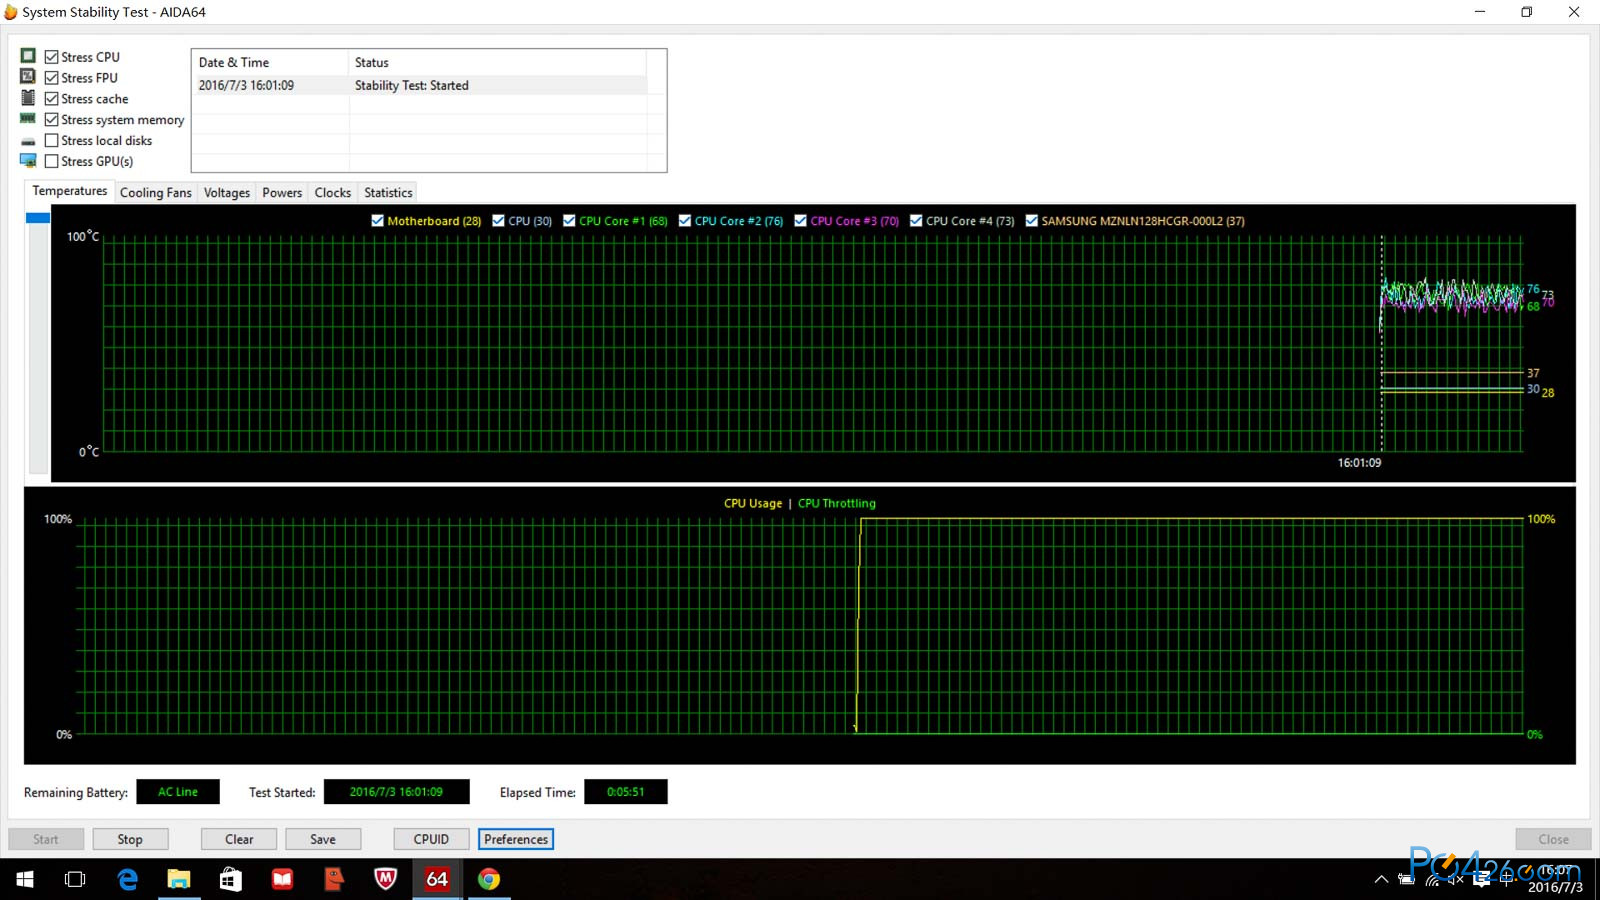Click the monitor icon beside Stress GPU(s)

tap(28, 161)
